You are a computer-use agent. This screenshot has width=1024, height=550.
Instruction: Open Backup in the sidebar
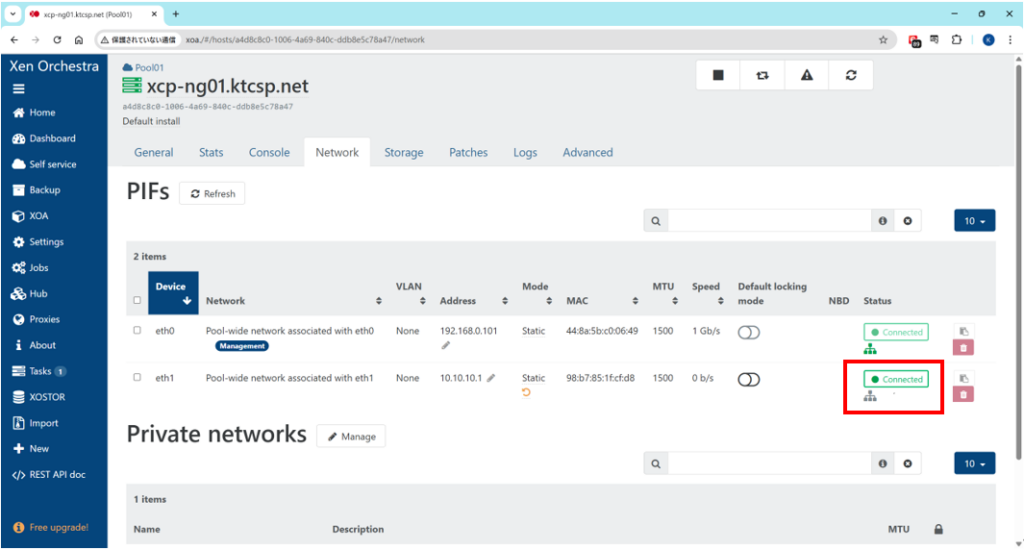click(44, 190)
